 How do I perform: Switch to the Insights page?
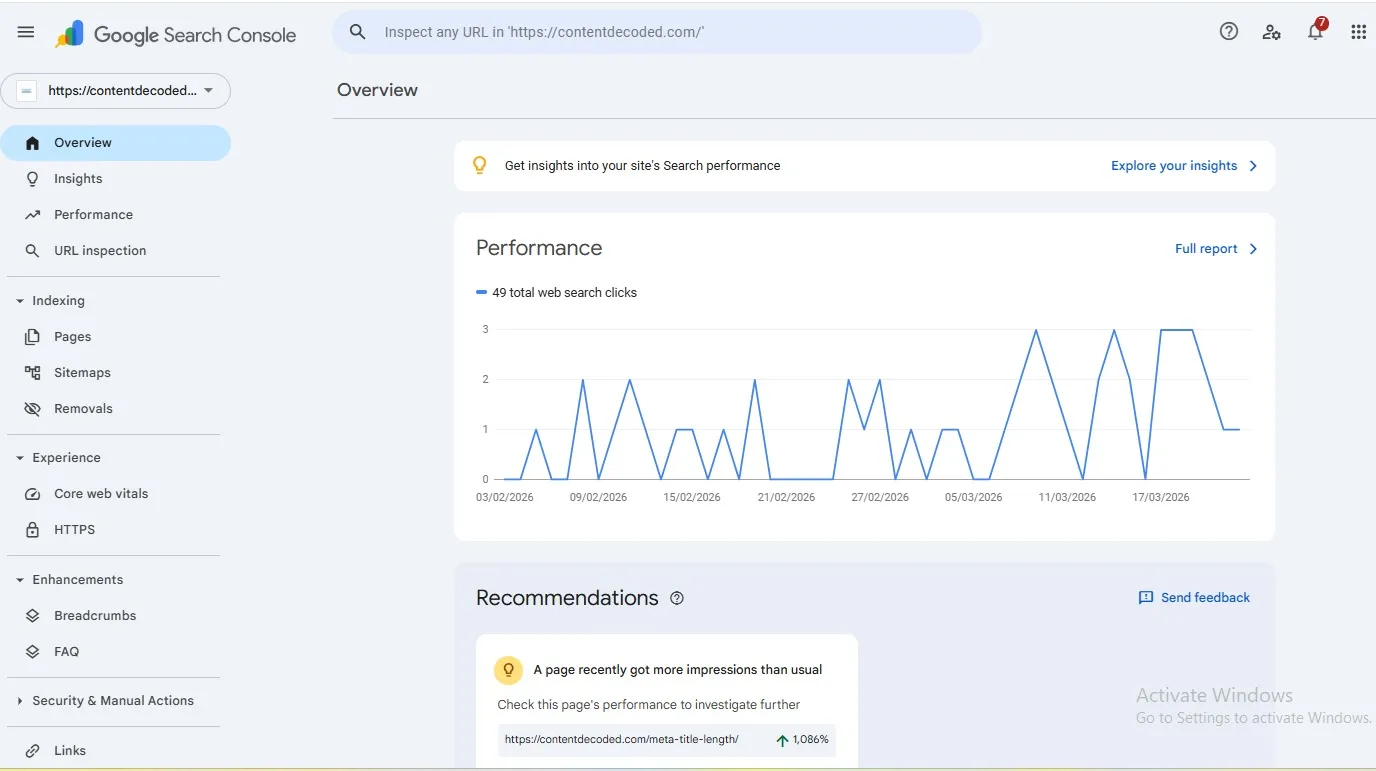click(78, 178)
